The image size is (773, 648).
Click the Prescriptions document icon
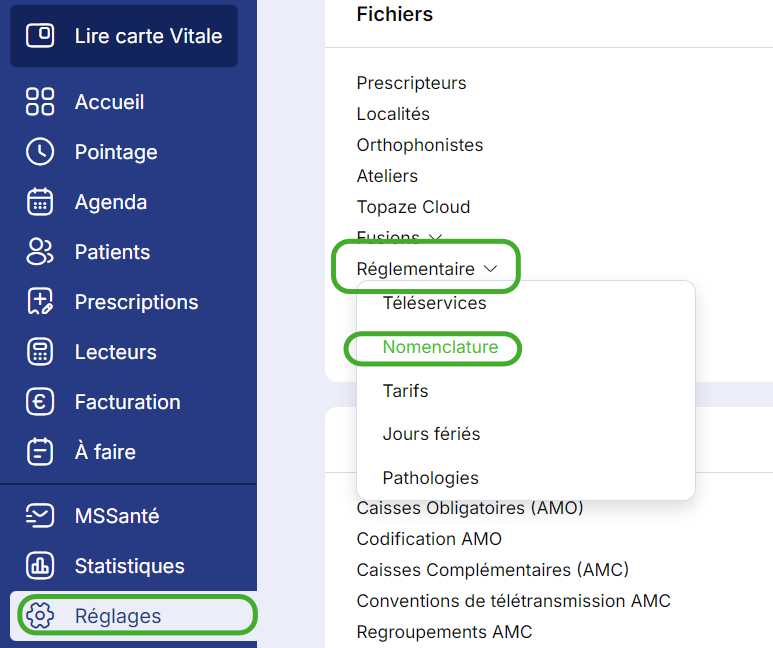[x=40, y=301]
